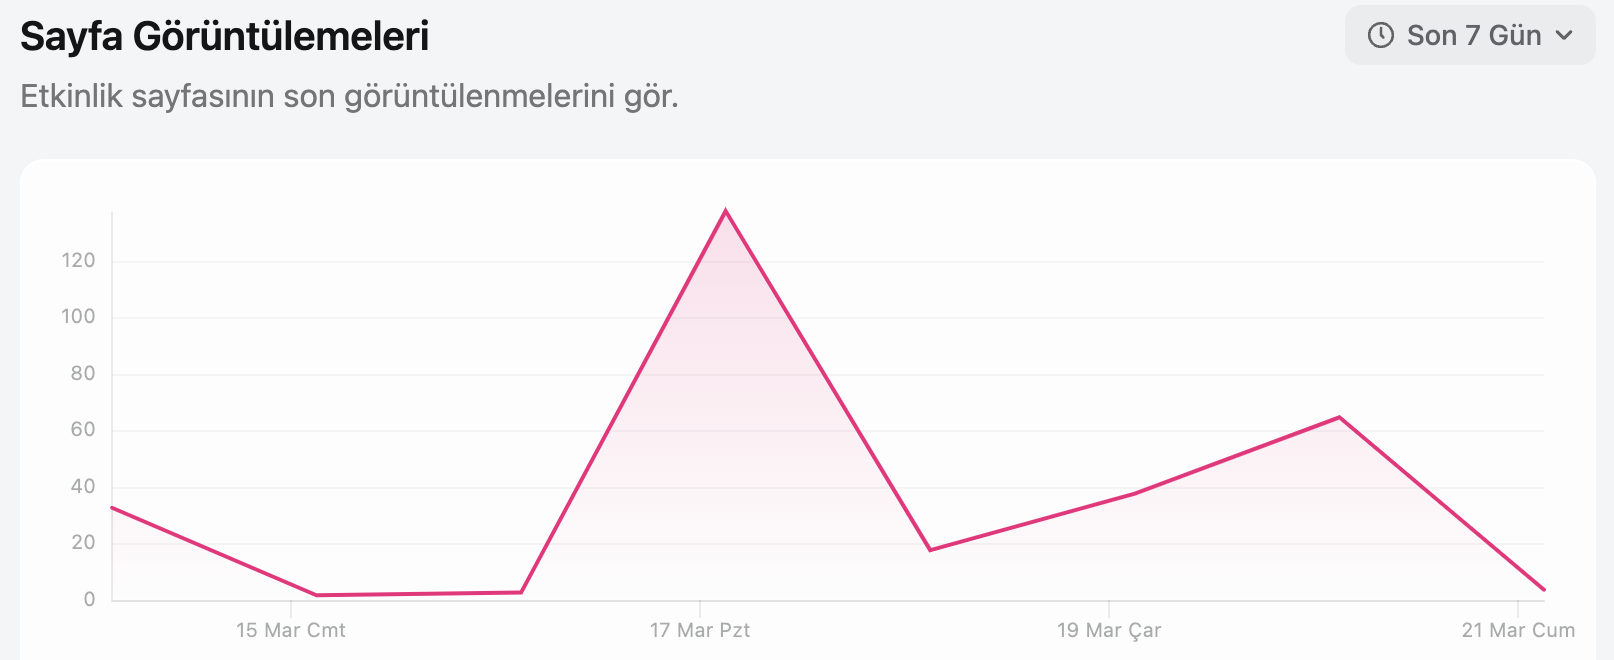Select the line's low point above 15 Mar Cmt
Viewport: 1614px width, 660px height.
[317, 595]
